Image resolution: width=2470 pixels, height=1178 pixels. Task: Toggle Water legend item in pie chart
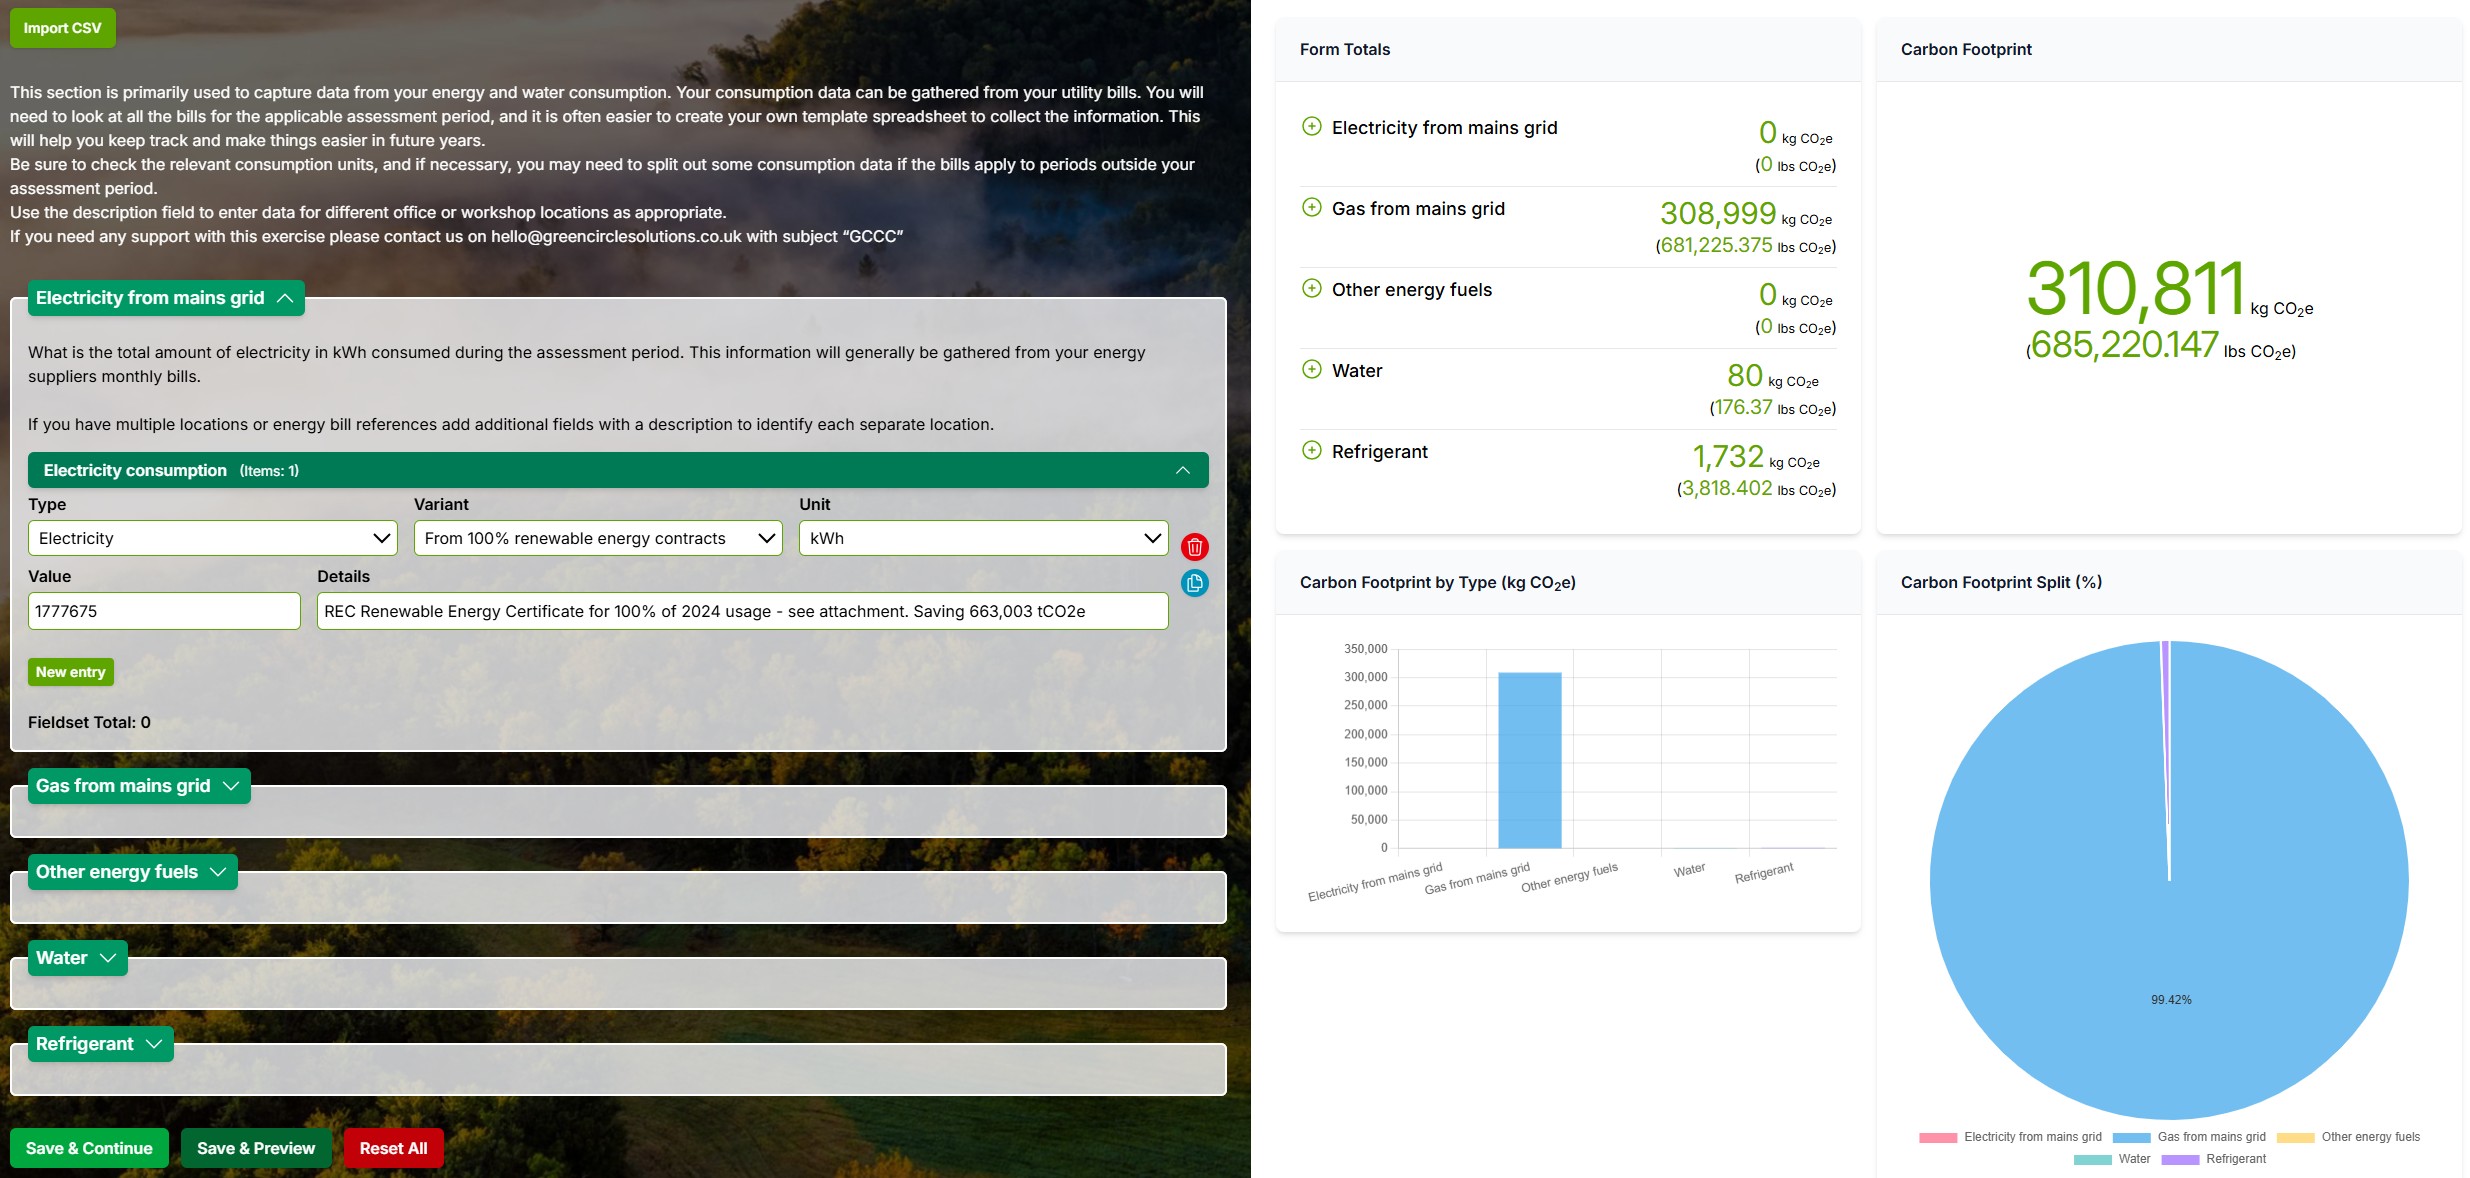[2112, 1159]
